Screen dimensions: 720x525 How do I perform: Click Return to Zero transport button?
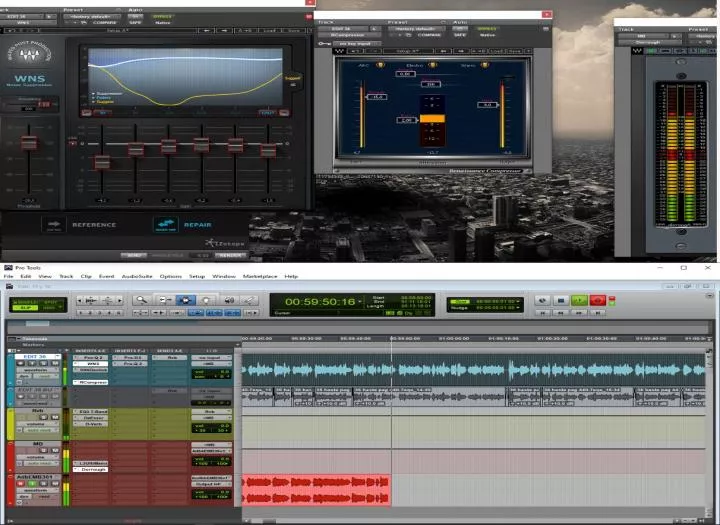coord(543,313)
